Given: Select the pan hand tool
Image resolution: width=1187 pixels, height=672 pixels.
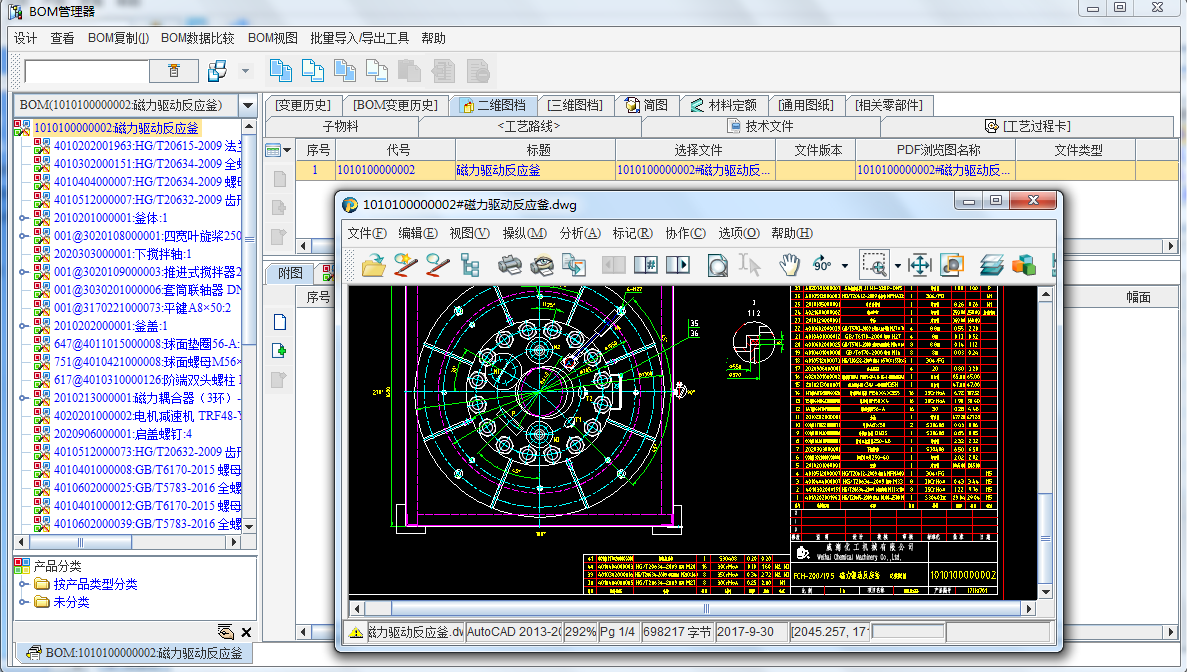Looking at the screenshot, I should click(790, 265).
